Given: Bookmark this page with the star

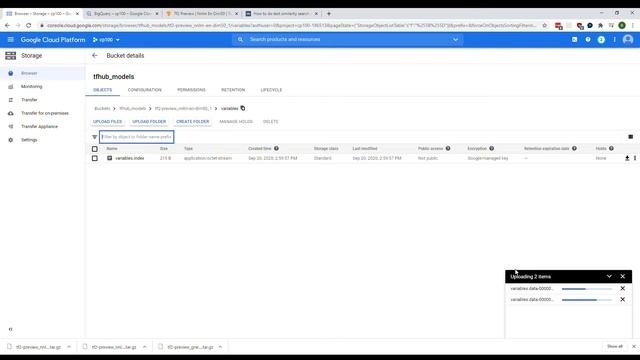Looking at the screenshot, I should [544, 25].
